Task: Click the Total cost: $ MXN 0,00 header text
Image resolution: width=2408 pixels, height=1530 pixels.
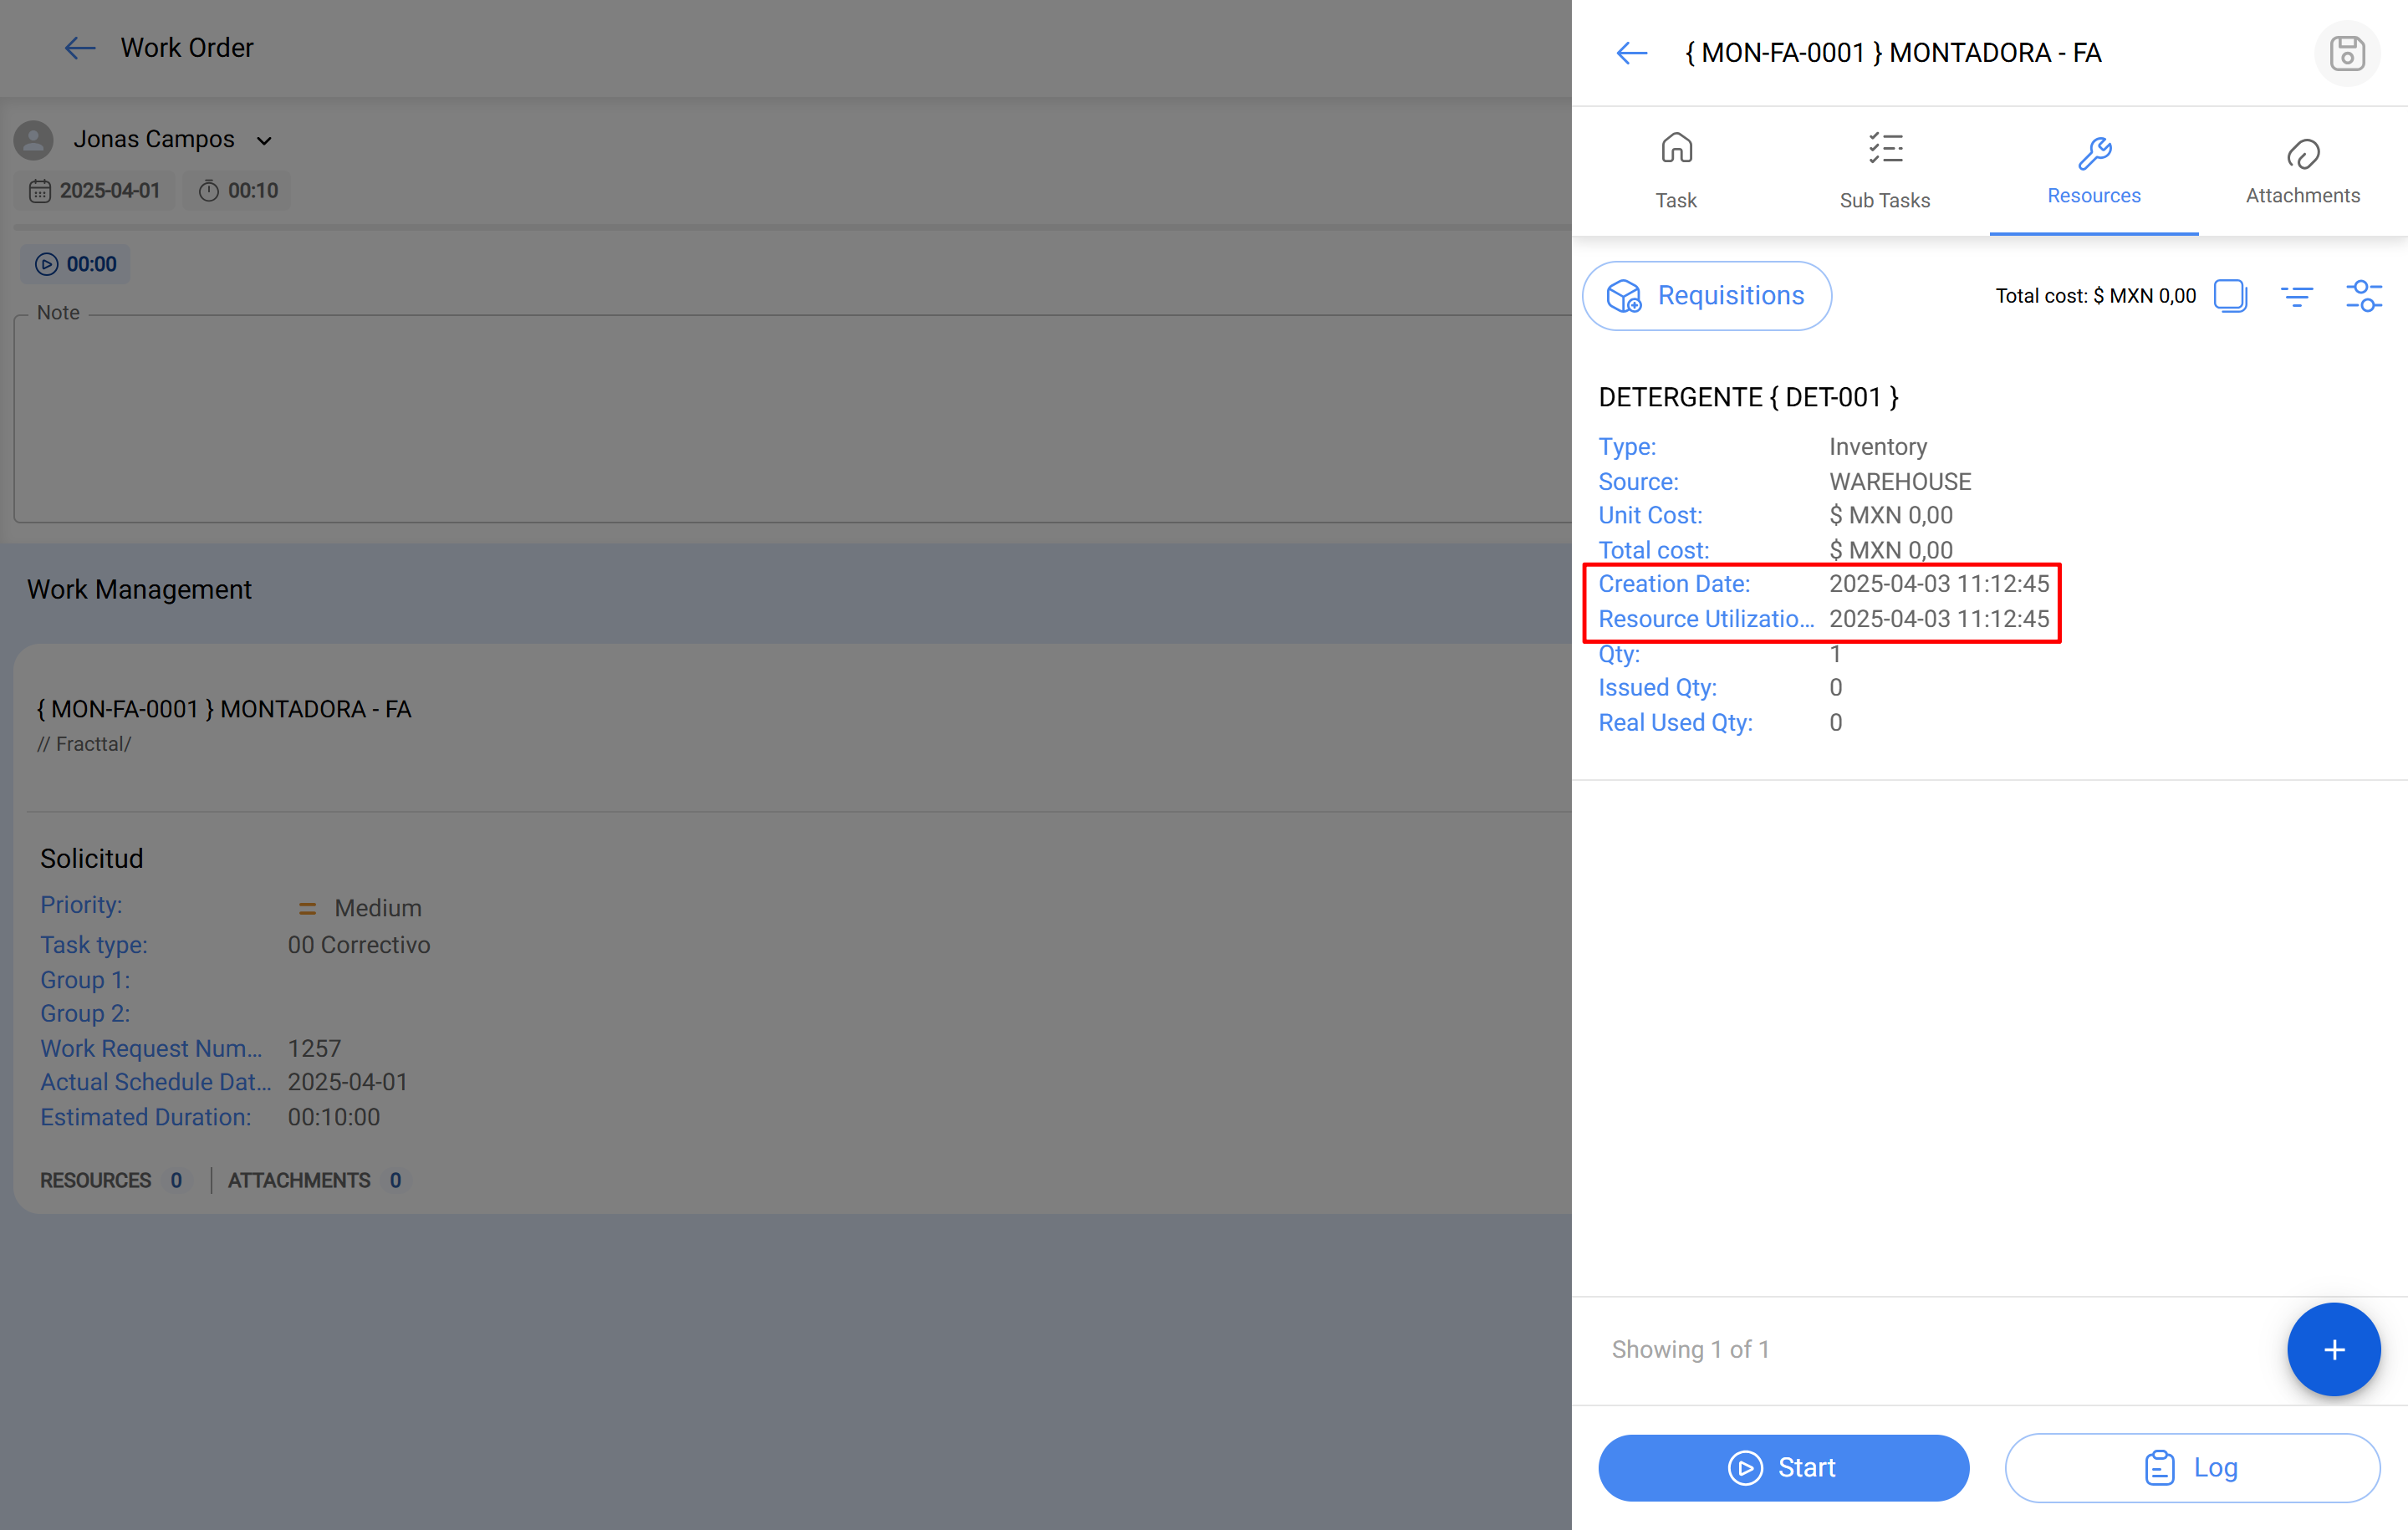Action: point(2095,296)
